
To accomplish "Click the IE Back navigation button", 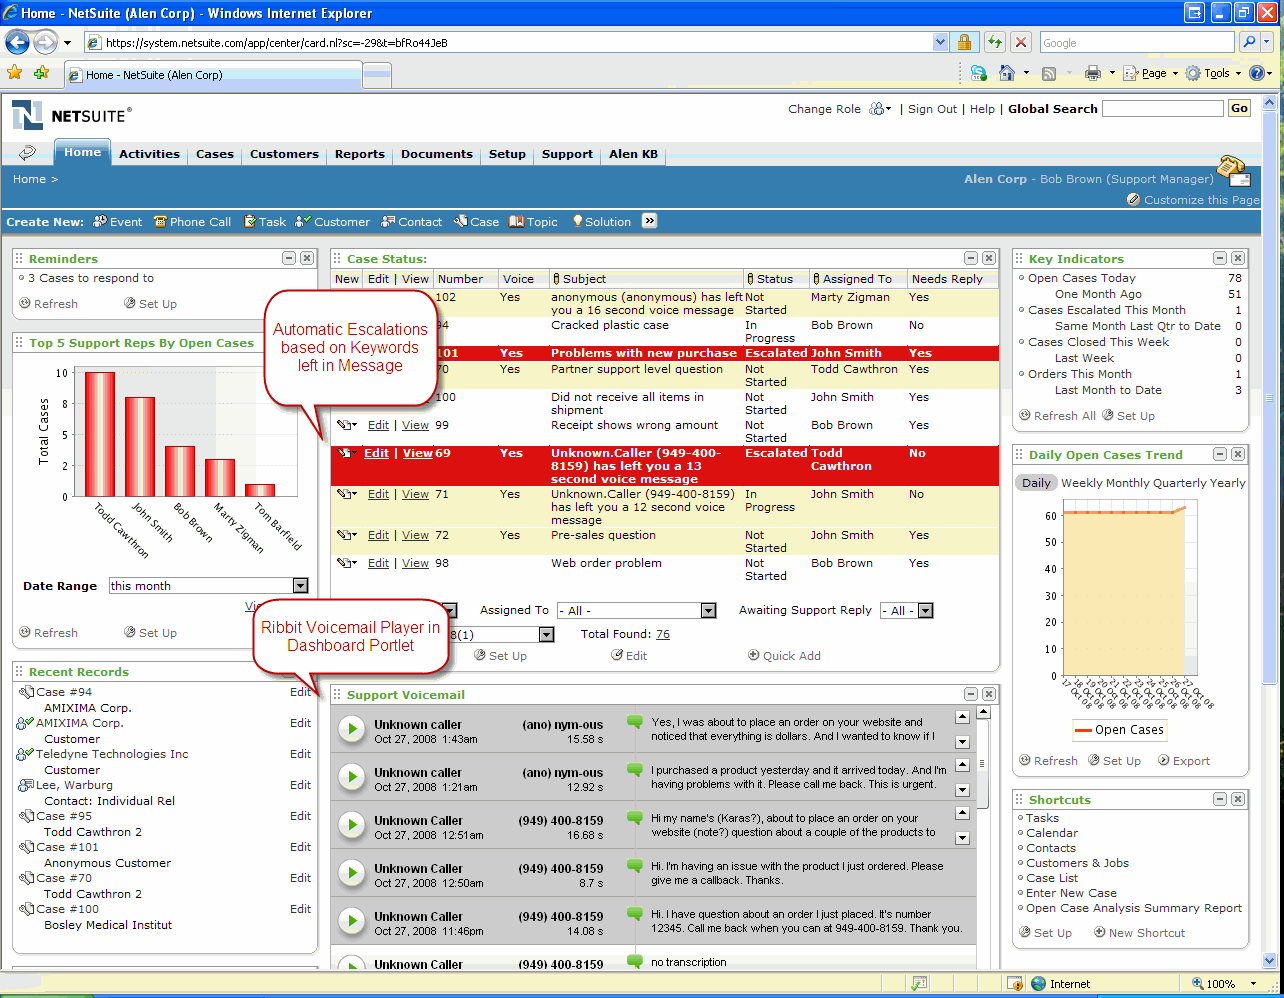I will (17, 42).
